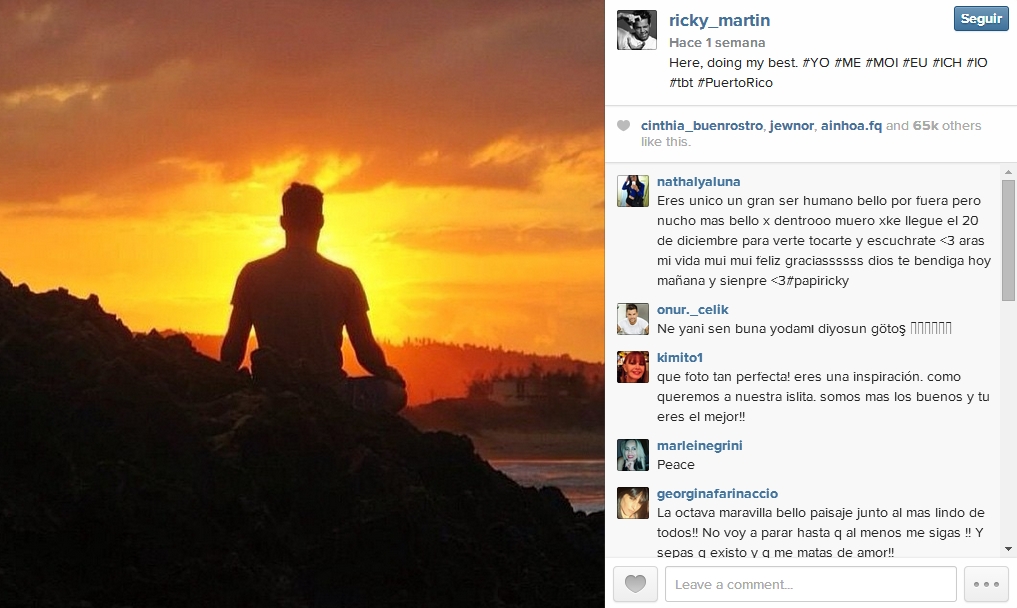
Task: Open georginafarinaccio's avatar thumbnail
Action: click(633, 503)
